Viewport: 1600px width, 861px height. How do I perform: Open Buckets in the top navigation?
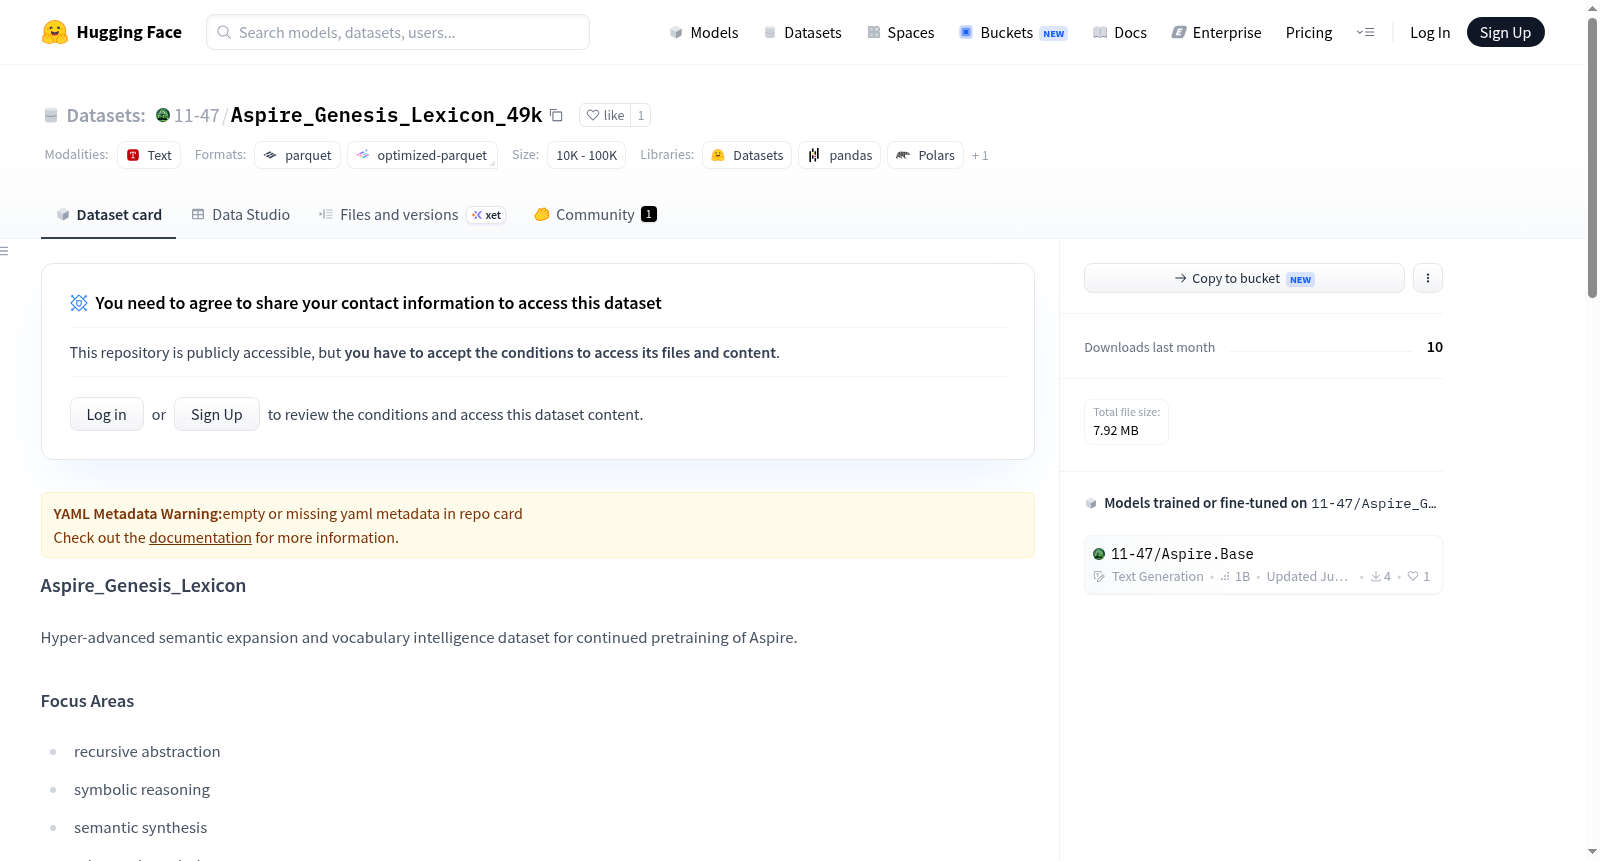pyautogui.click(x=1013, y=32)
